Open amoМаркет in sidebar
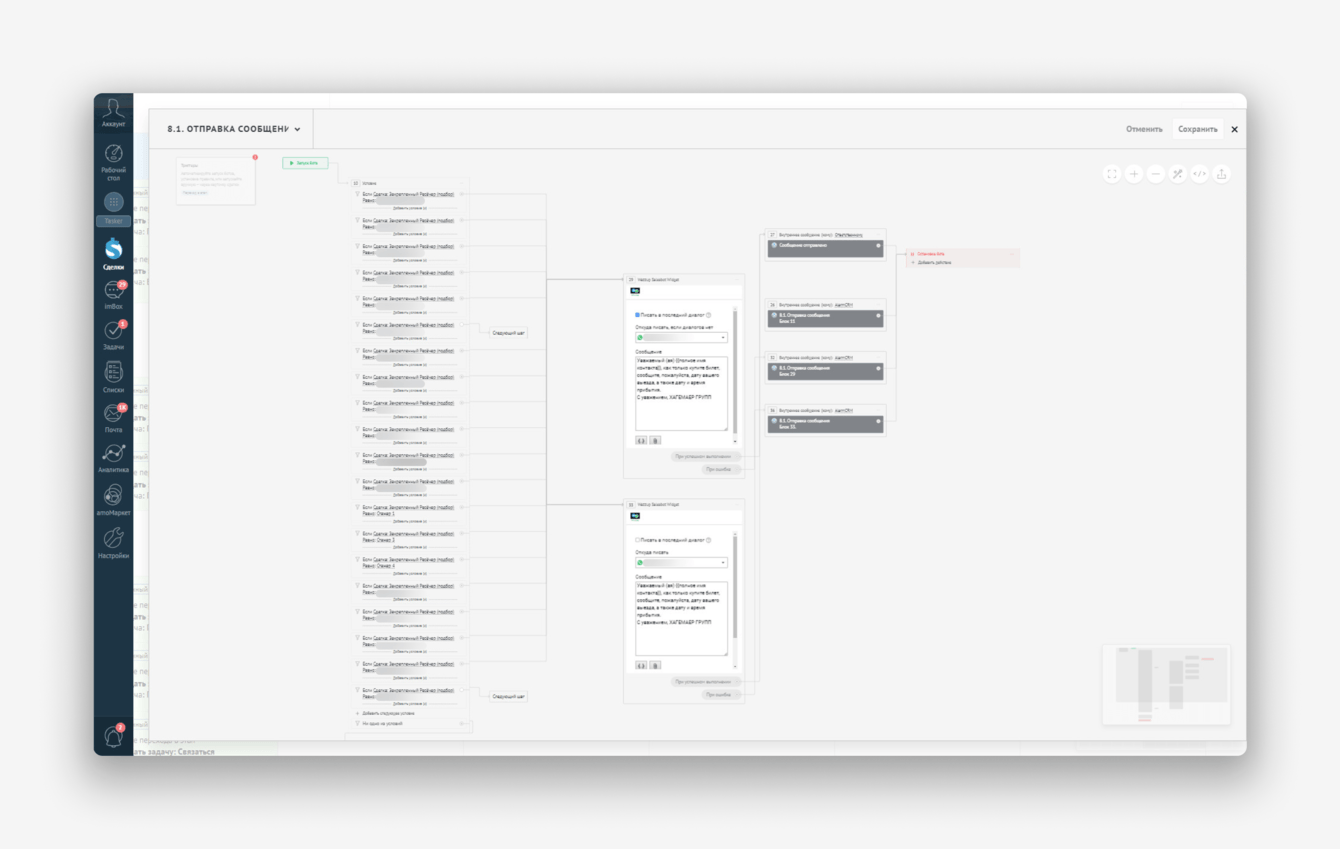Image resolution: width=1340 pixels, height=849 pixels. pyautogui.click(x=113, y=500)
